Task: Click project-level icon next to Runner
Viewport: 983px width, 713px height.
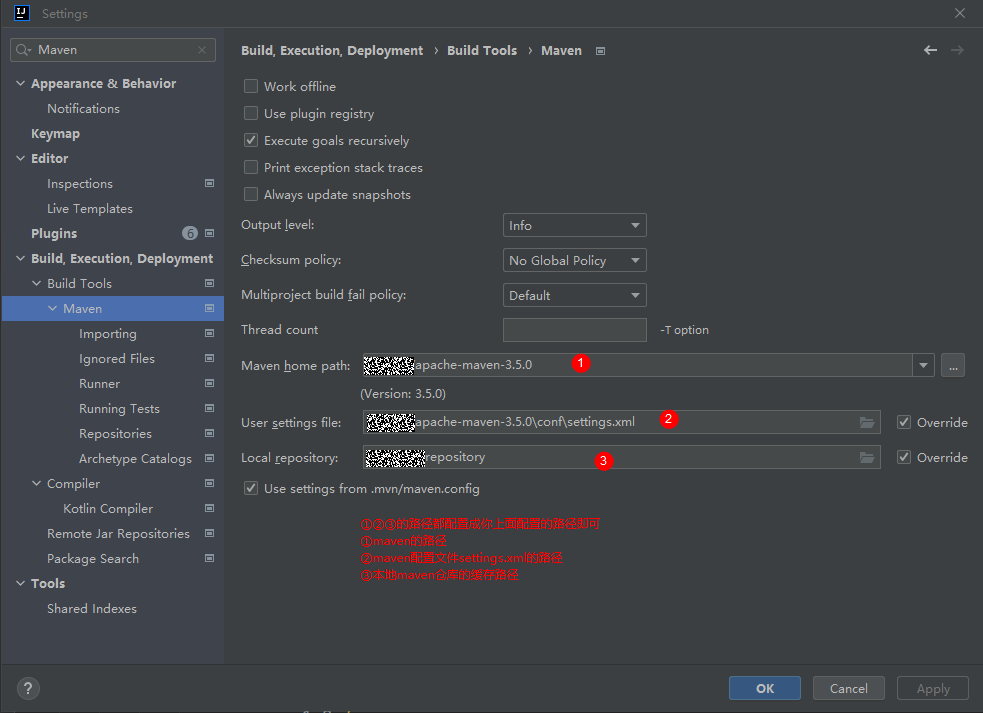Action: click(x=209, y=384)
